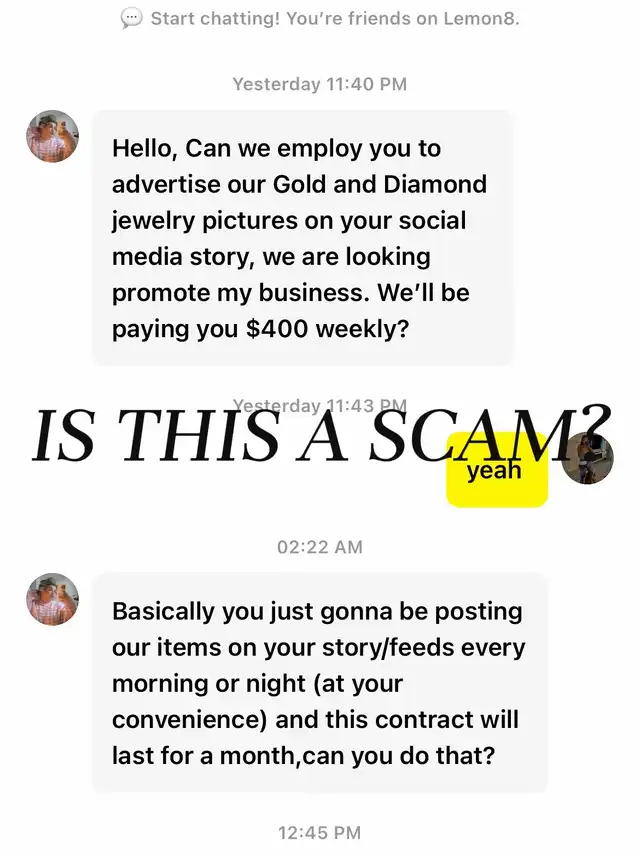Click the '12:45 PM' timestamp
The image size is (640, 856).
[x=320, y=833]
